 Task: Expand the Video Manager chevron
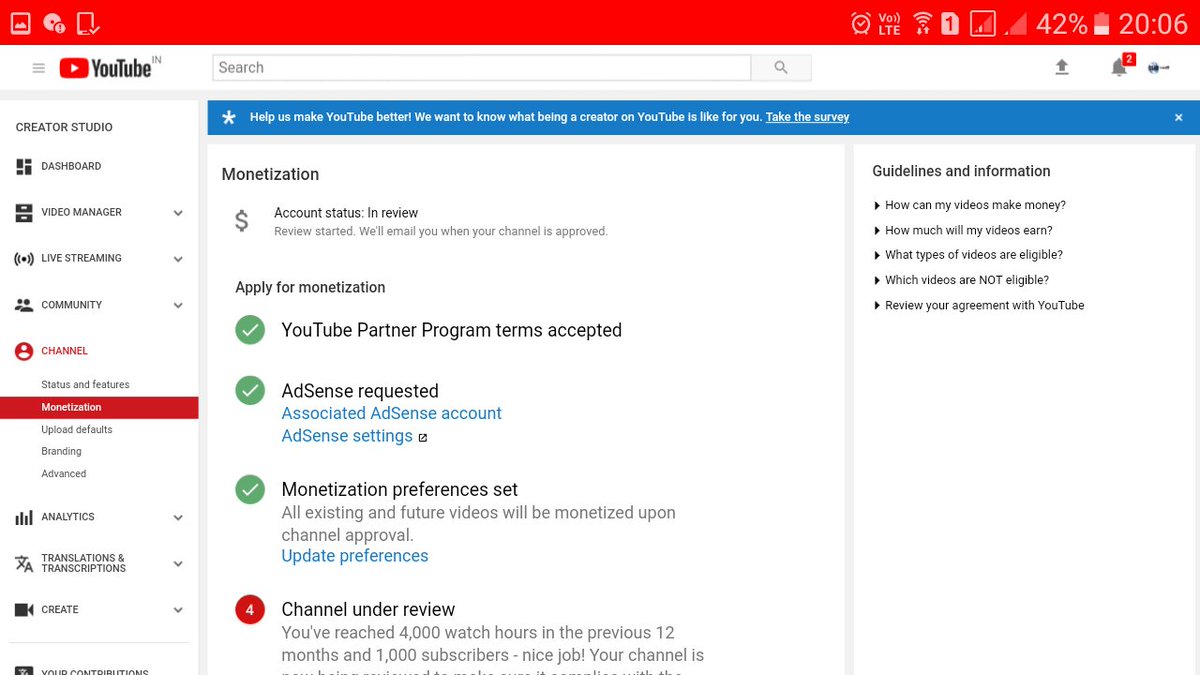(178, 213)
